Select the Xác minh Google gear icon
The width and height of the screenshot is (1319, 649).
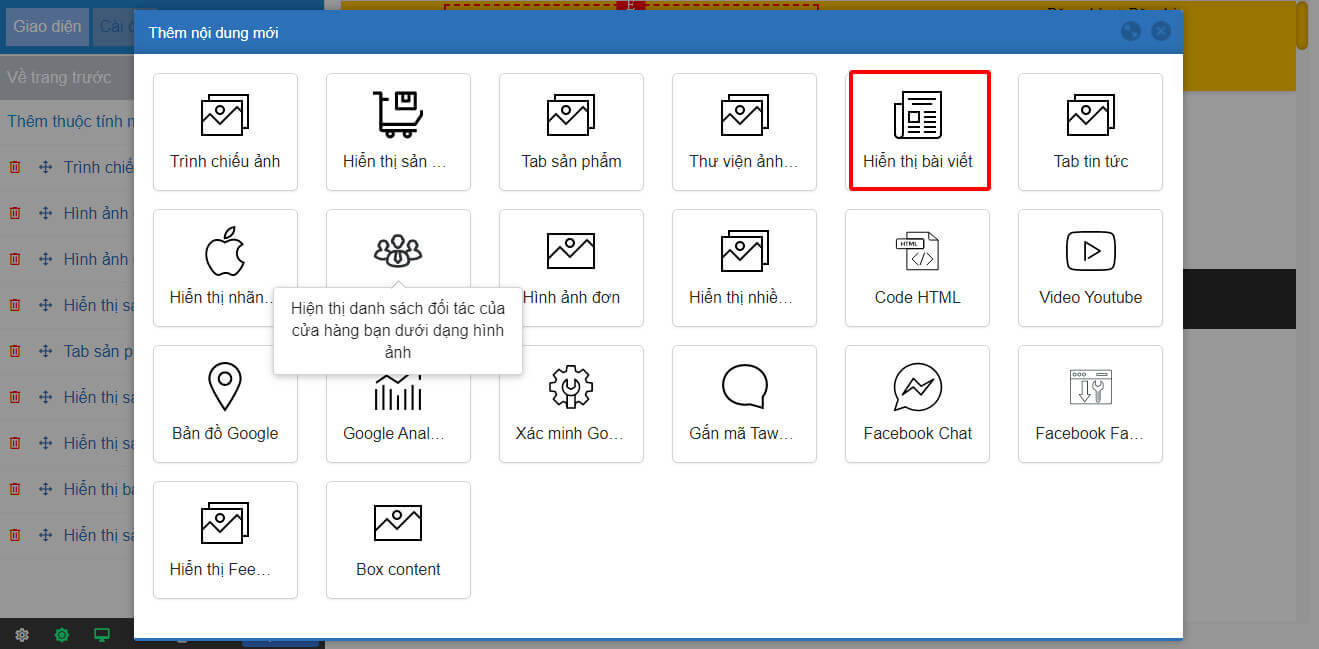click(x=571, y=387)
